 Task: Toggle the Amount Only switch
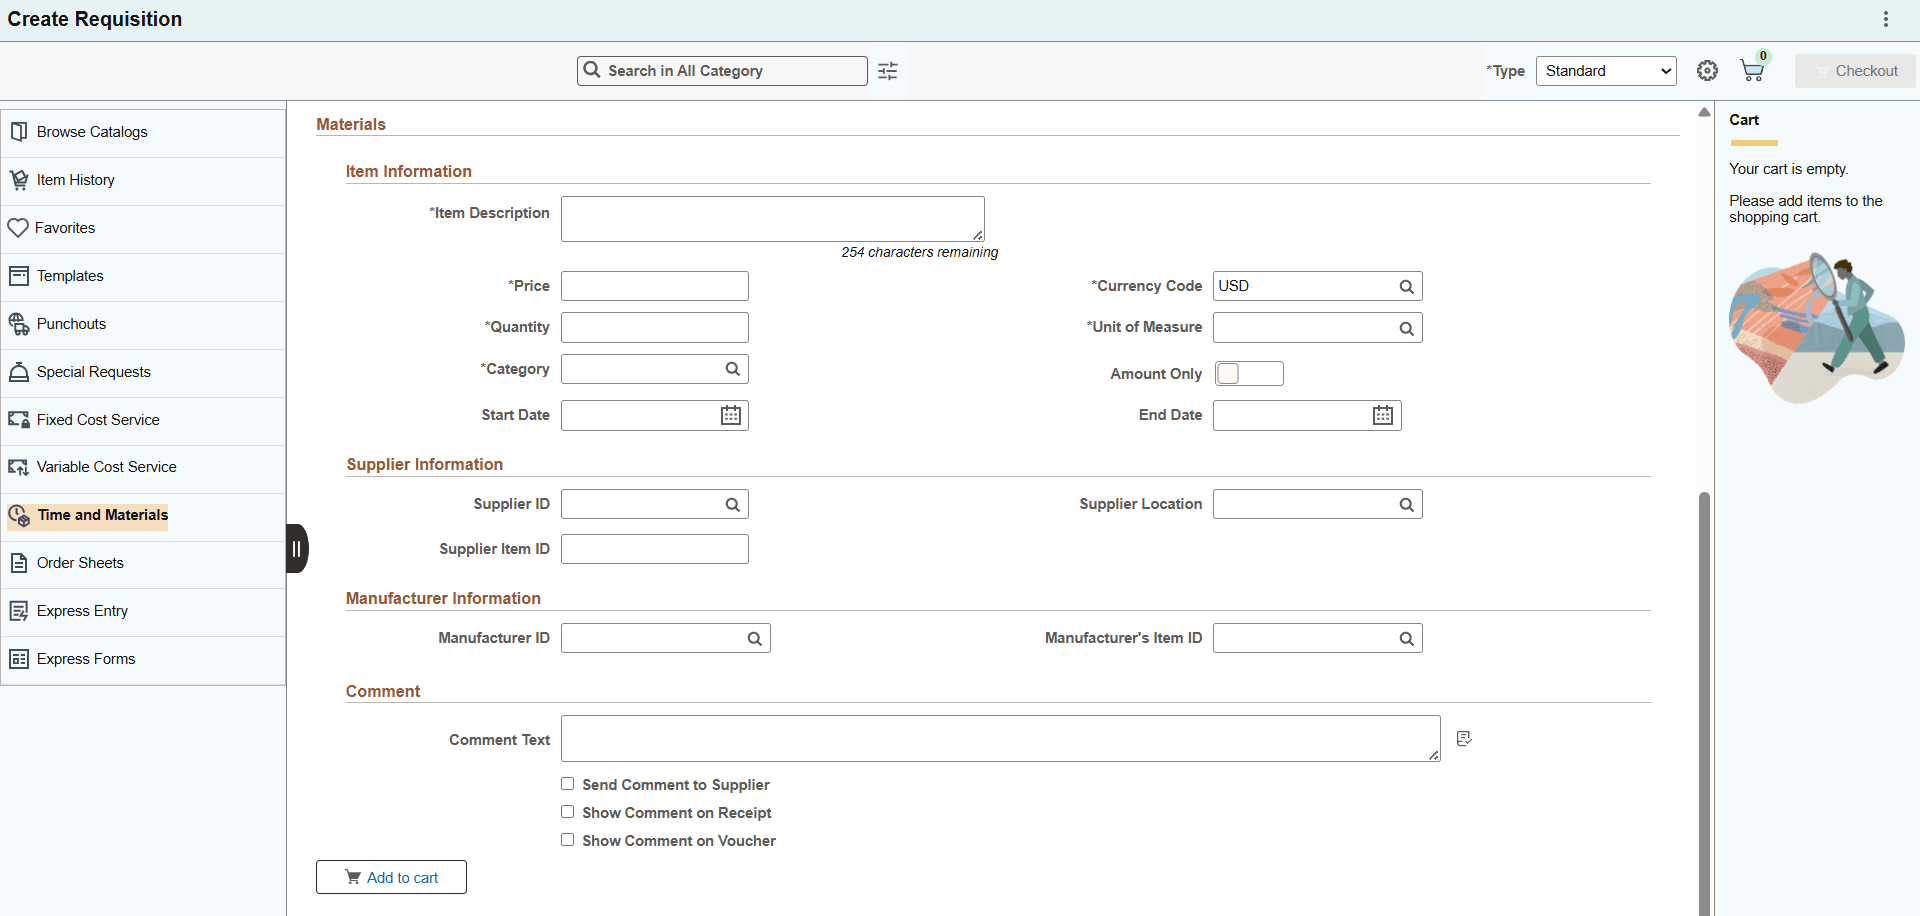pos(1249,373)
